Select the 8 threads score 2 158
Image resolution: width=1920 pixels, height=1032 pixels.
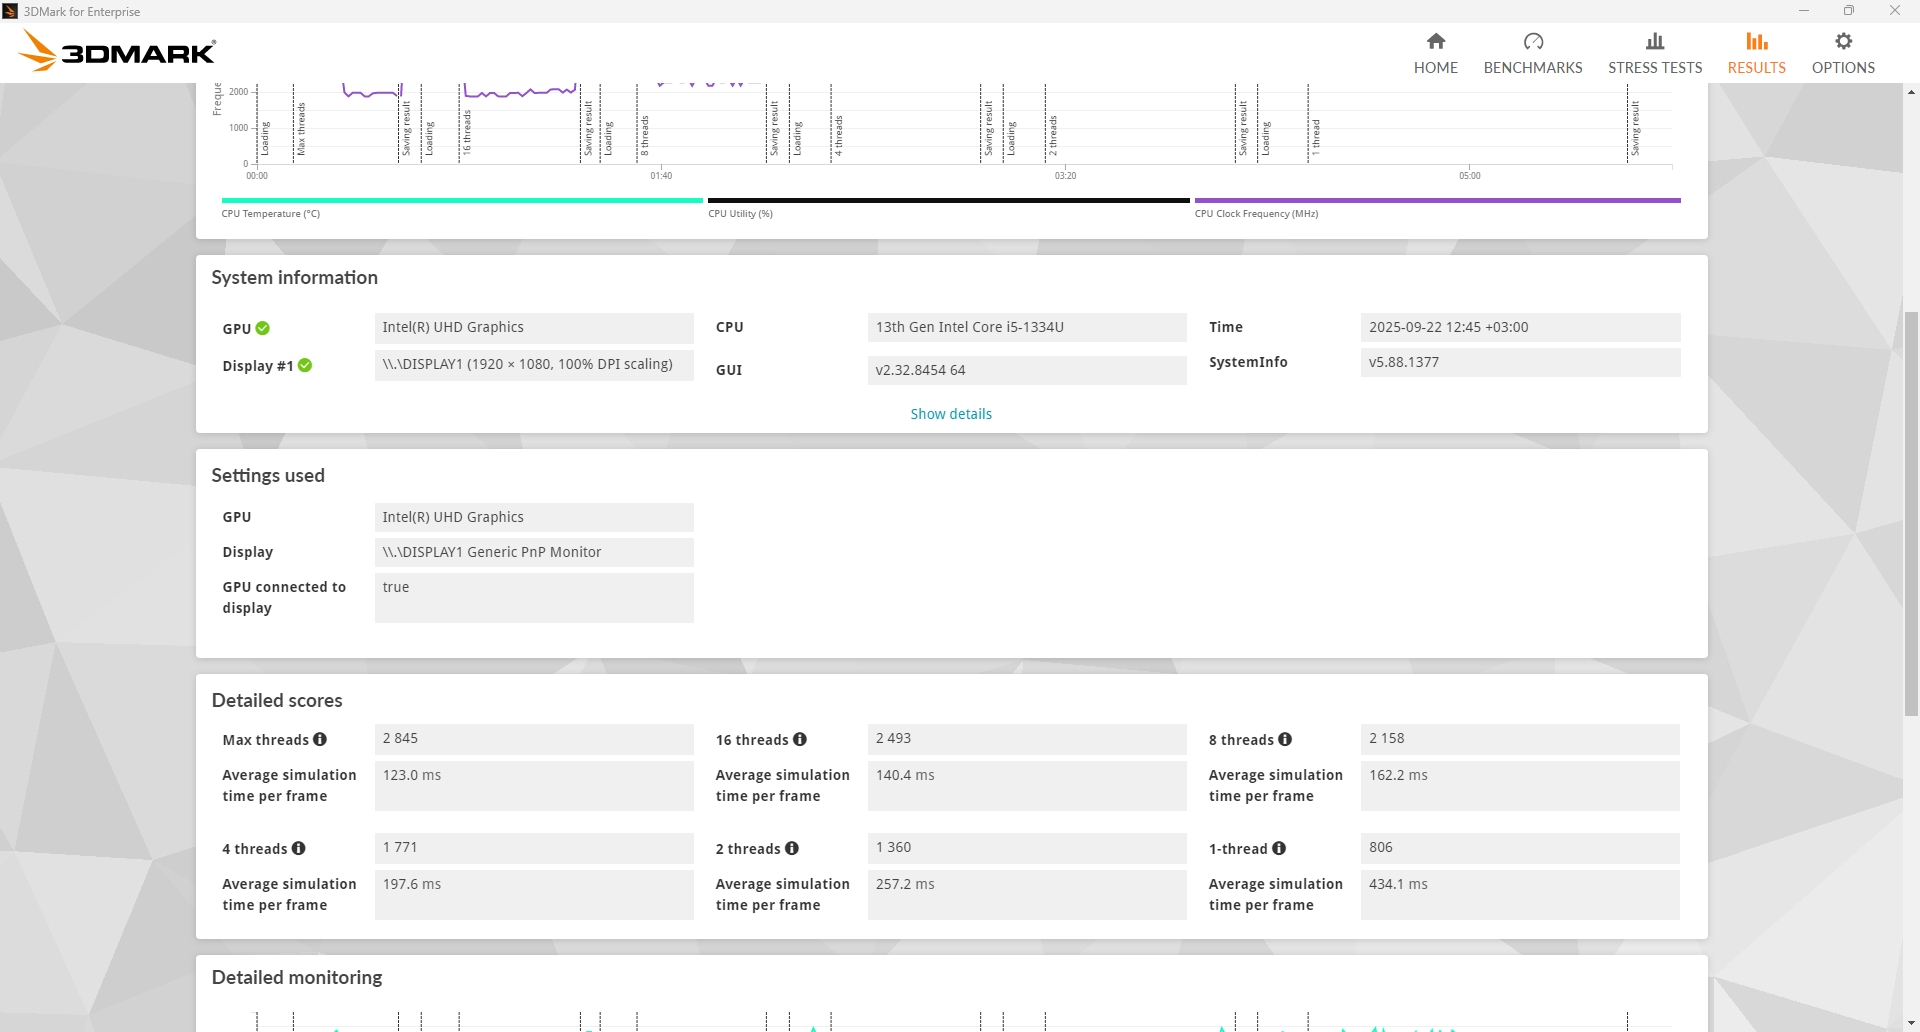[x=1520, y=739]
